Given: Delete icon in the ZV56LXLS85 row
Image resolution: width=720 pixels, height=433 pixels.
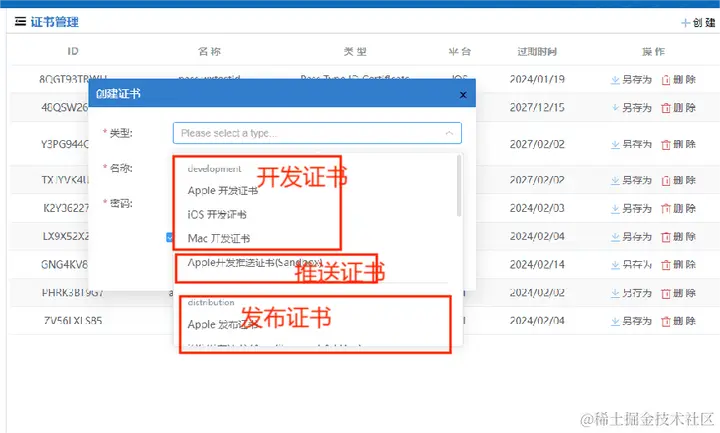Looking at the screenshot, I should (666, 321).
